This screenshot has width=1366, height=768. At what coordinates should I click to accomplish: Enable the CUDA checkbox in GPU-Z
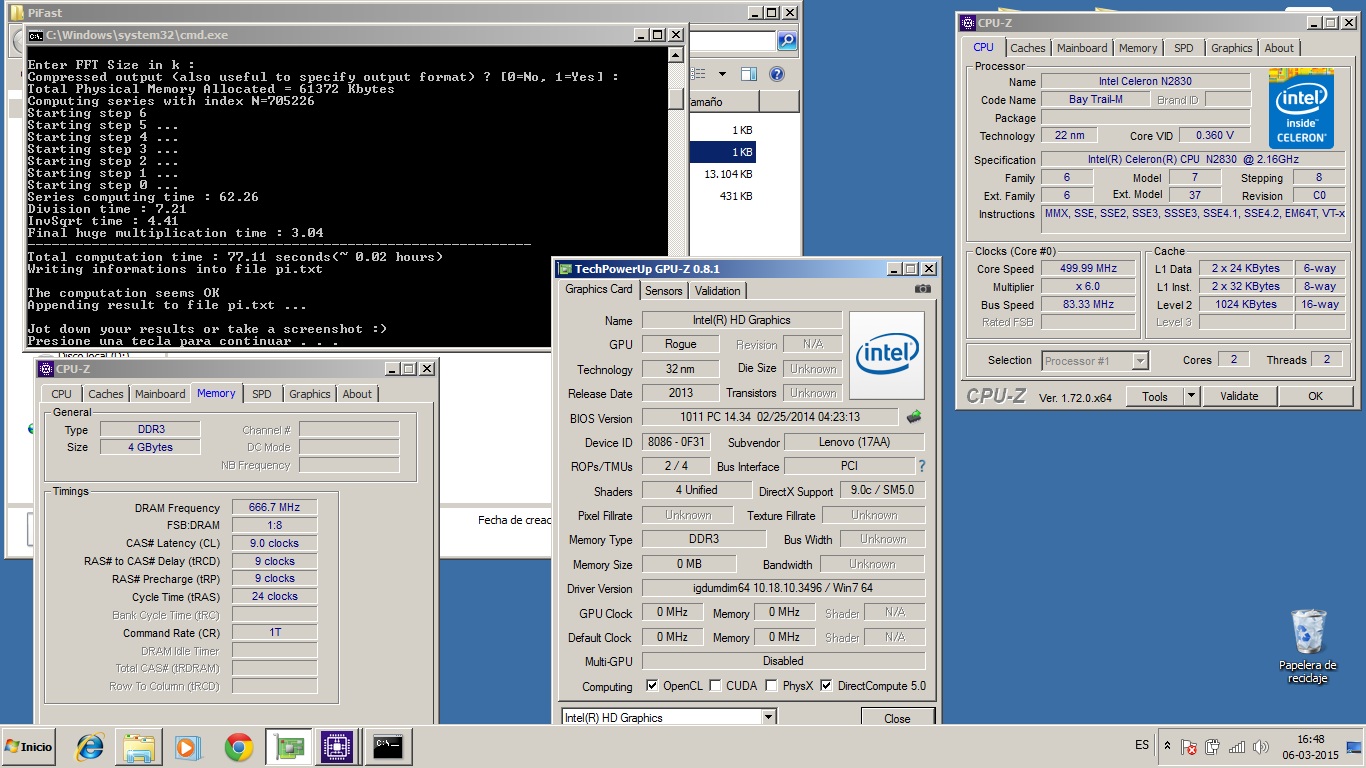[715, 686]
